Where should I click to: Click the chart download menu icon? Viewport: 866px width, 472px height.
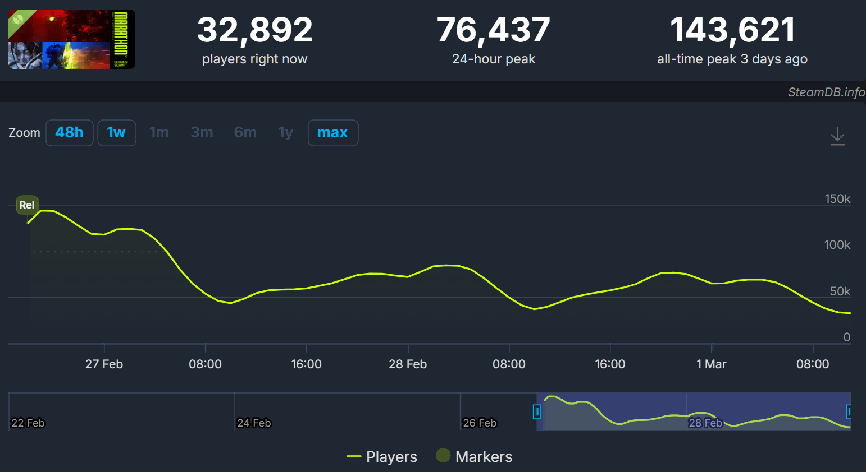838,137
